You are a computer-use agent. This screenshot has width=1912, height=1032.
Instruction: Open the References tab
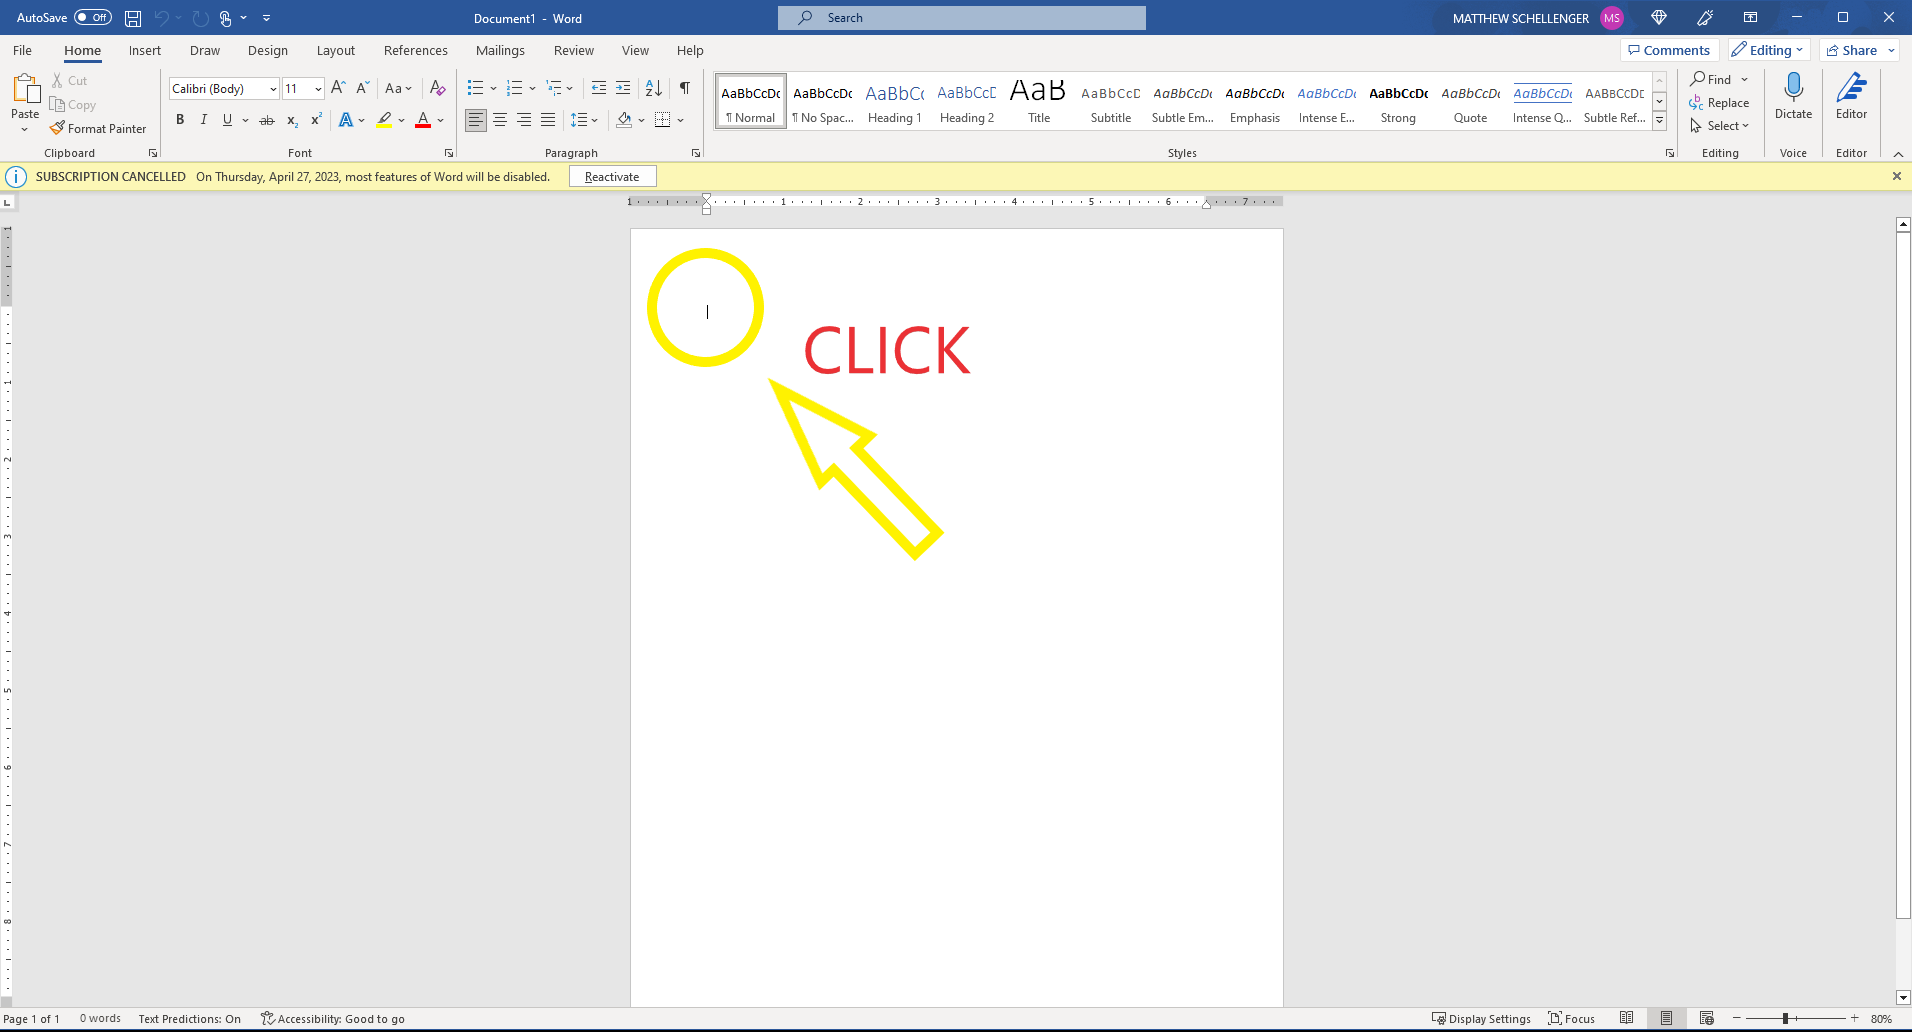(415, 51)
